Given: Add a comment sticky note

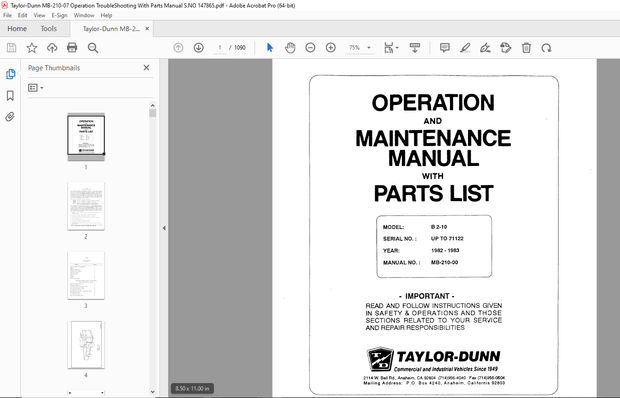Looking at the screenshot, I should click(445, 48).
